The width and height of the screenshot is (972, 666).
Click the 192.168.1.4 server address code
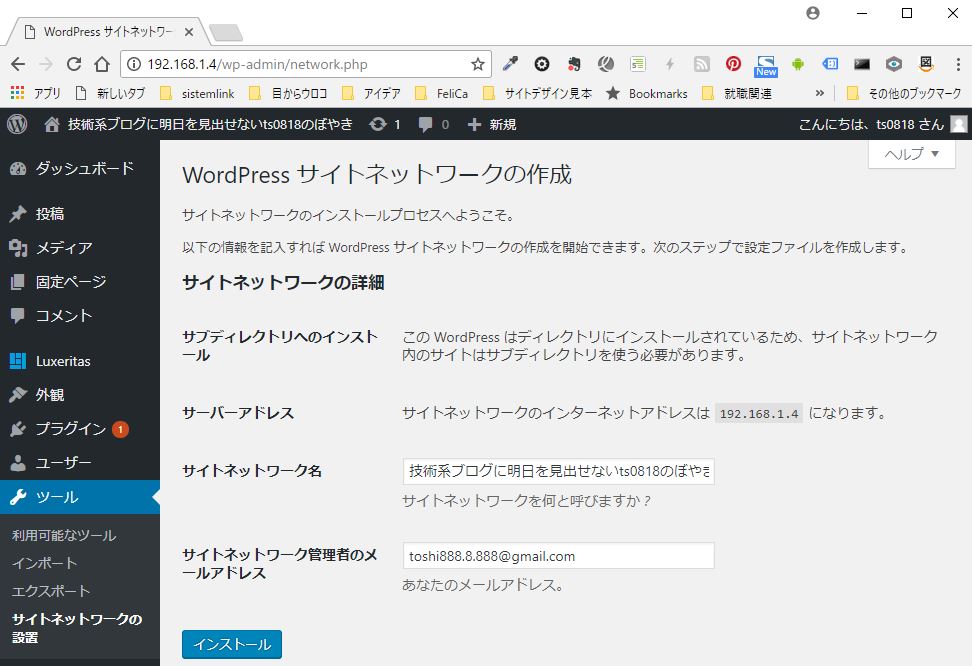759,414
